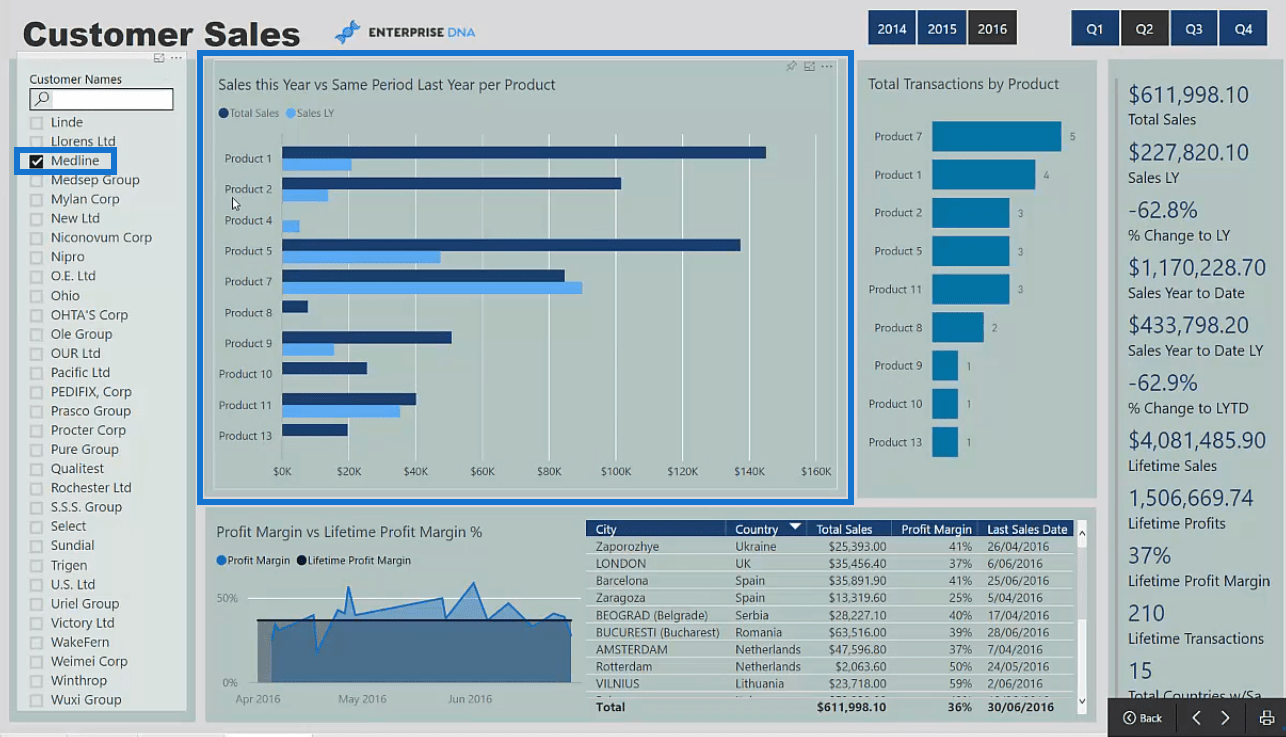Open focus mode on Customer Names slicer
1286x737 pixels.
coord(159,58)
